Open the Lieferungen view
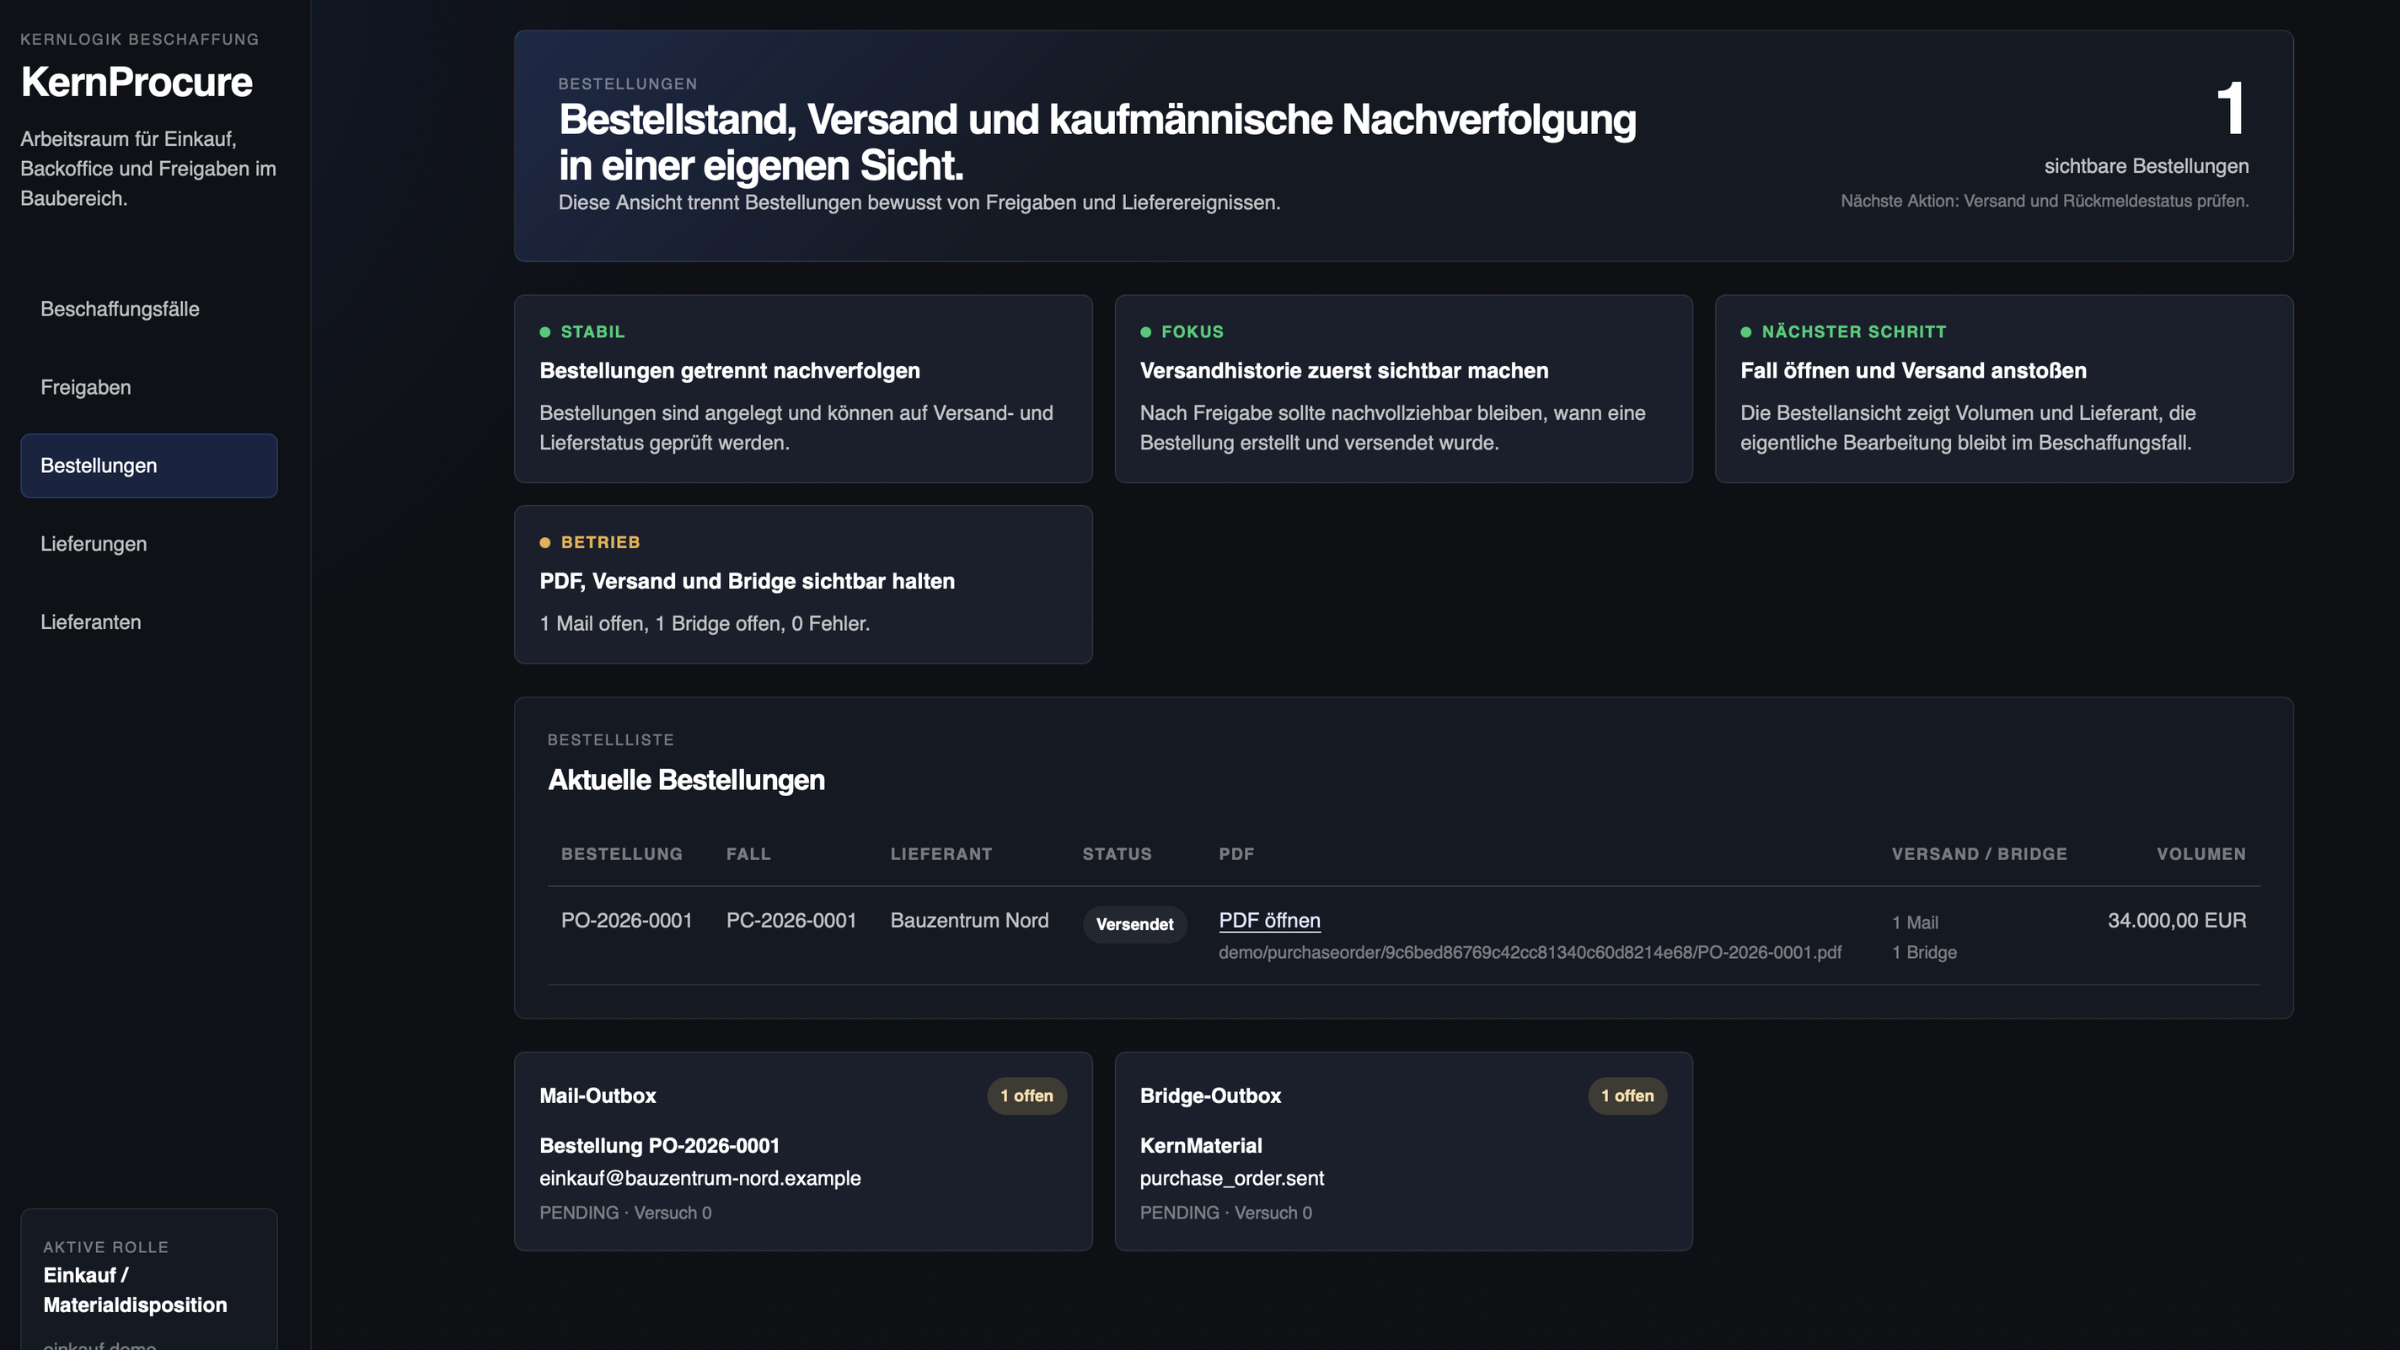Viewport: 2400px width, 1350px height. click(x=92, y=543)
